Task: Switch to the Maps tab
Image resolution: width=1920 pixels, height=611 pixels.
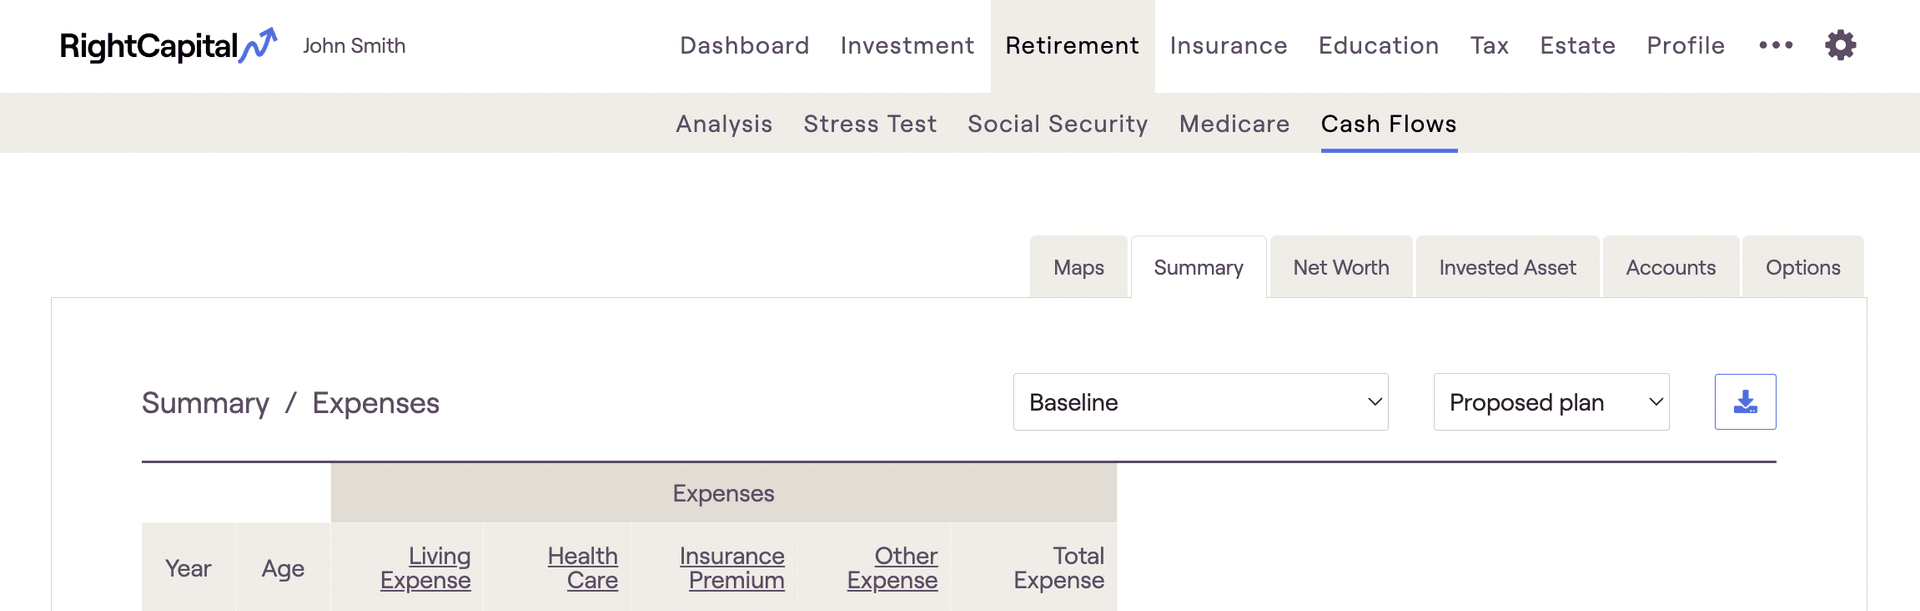Action: 1078,268
